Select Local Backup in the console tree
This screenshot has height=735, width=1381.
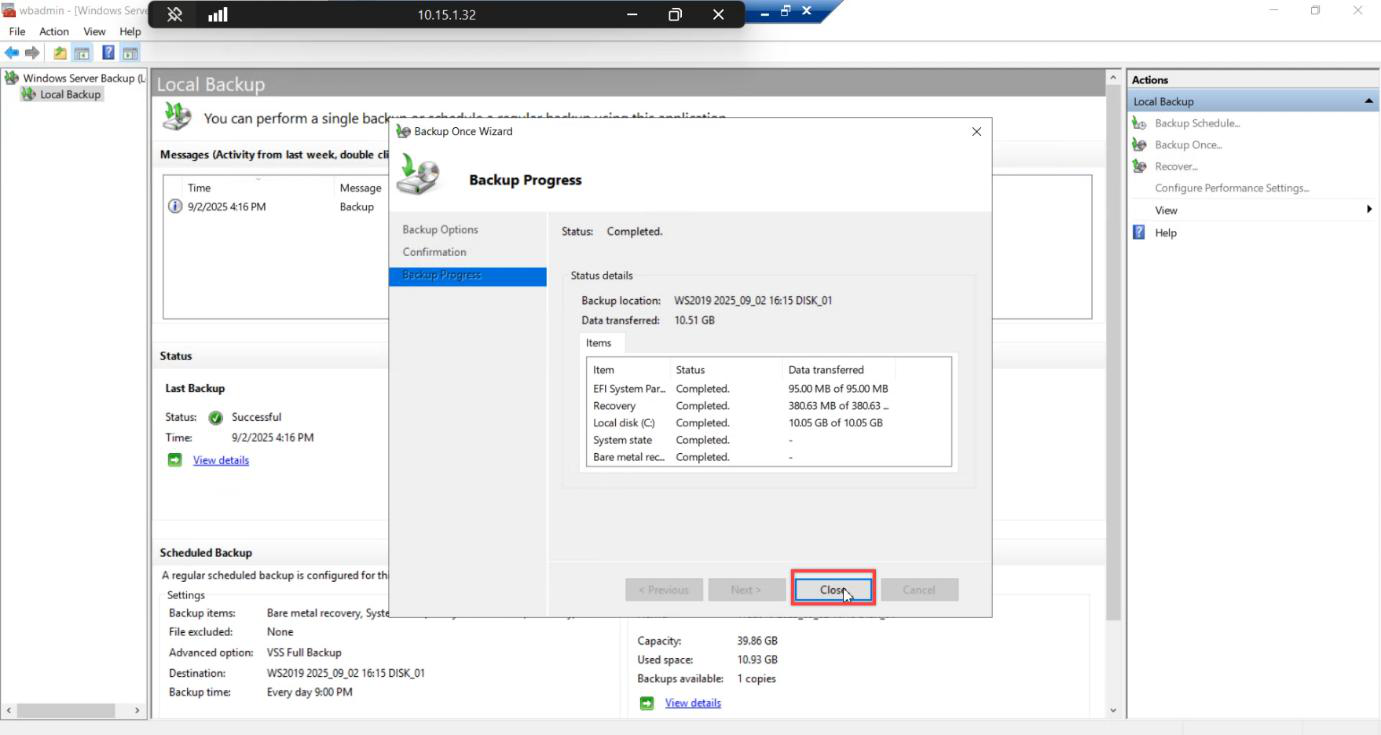coord(70,94)
